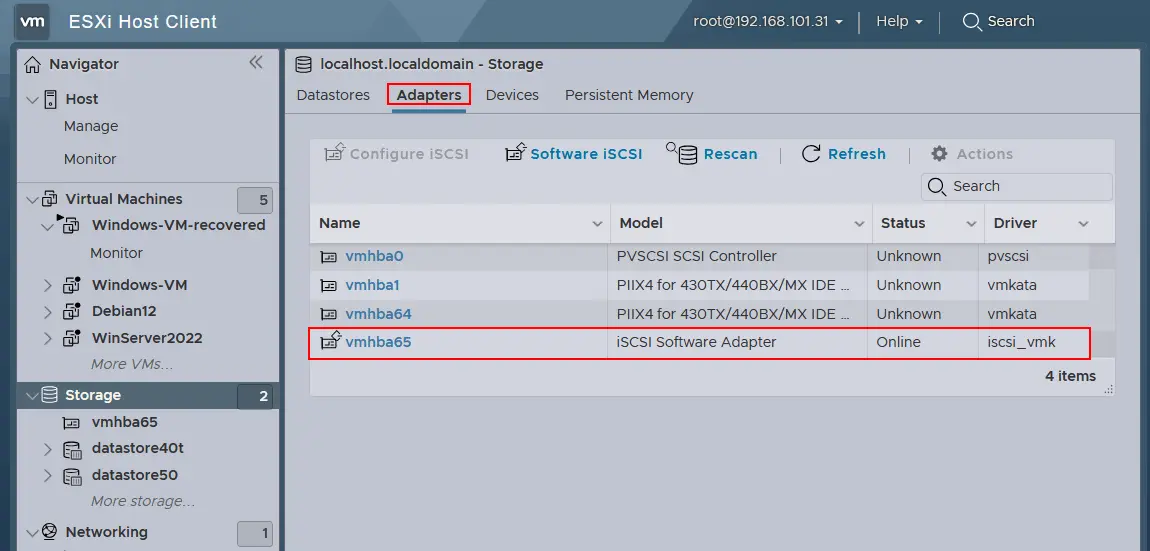The width and height of the screenshot is (1150, 551).
Task: Switch to the Devices tab
Action: coord(512,95)
